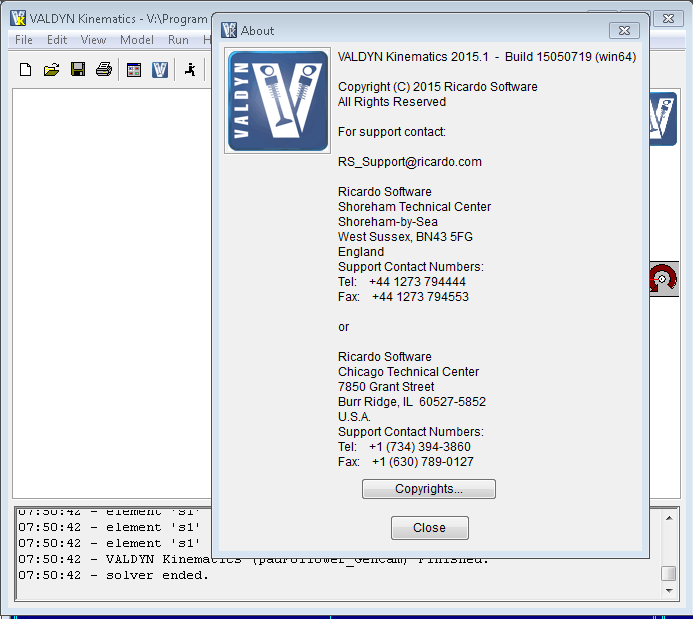Click 'Copyright (C) 2015 Ricardo Software' text
The width and height of the screenshot is (693, 619).
click(x=438, y=87)
